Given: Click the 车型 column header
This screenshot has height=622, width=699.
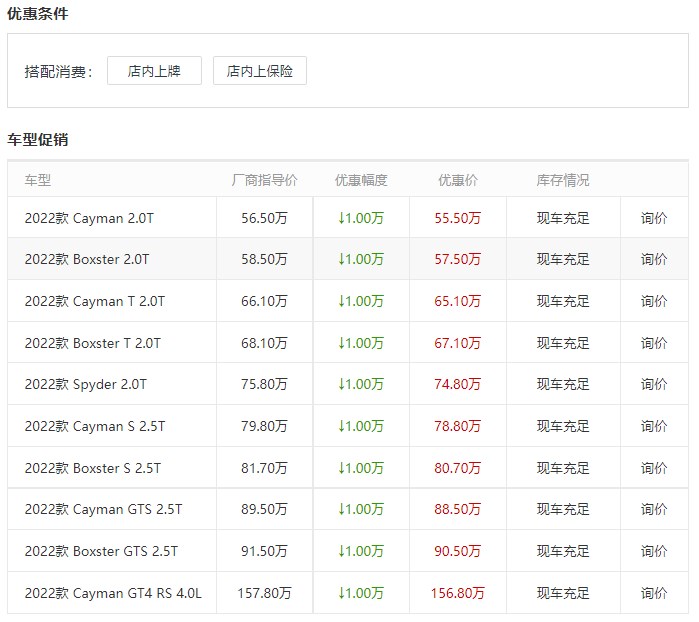Looking at the screenshot, I should [x=37, y=180].
